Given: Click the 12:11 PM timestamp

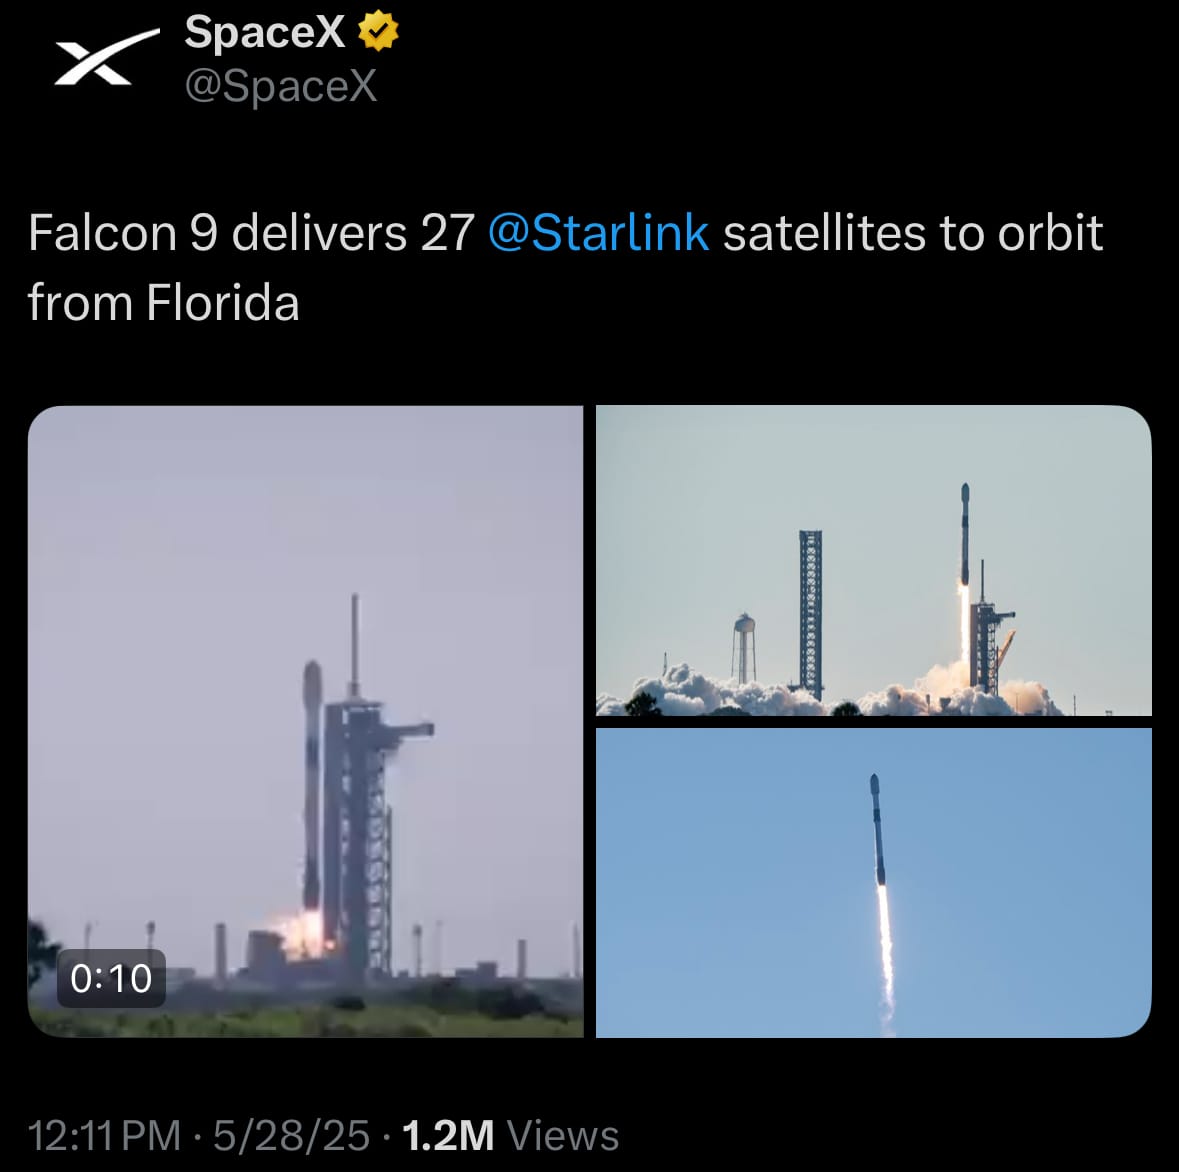Looking at the screenshot, I should (x=105, y=1135).
